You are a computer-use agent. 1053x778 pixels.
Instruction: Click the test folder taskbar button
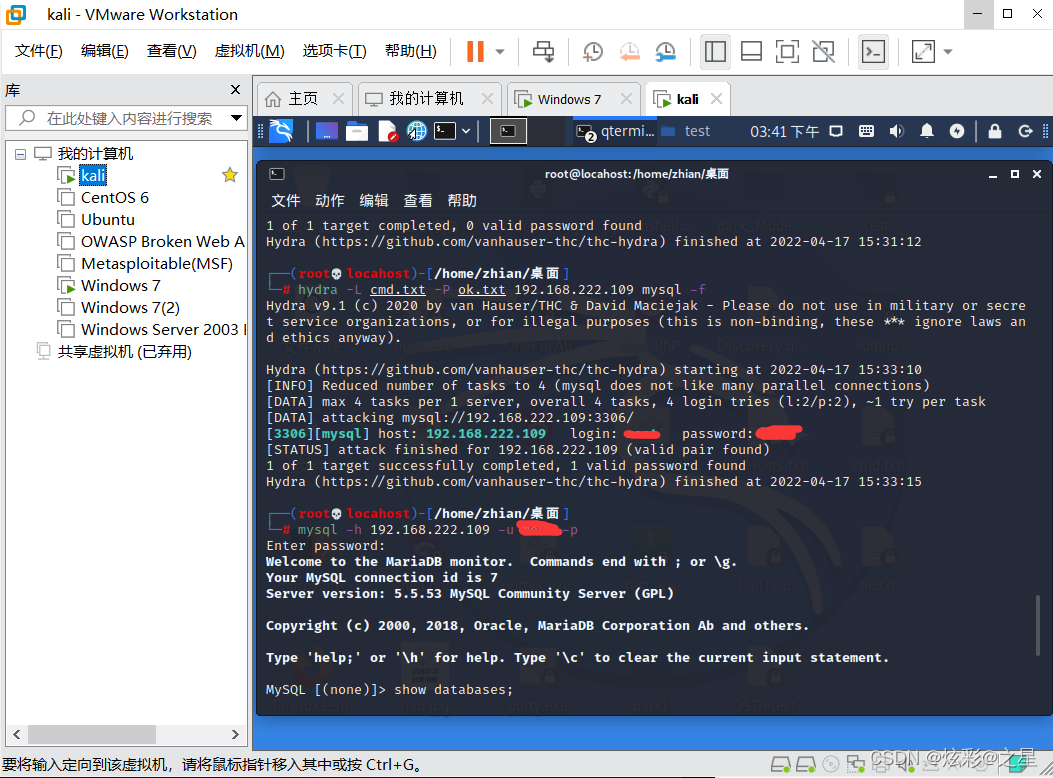[x=686, y=132]
